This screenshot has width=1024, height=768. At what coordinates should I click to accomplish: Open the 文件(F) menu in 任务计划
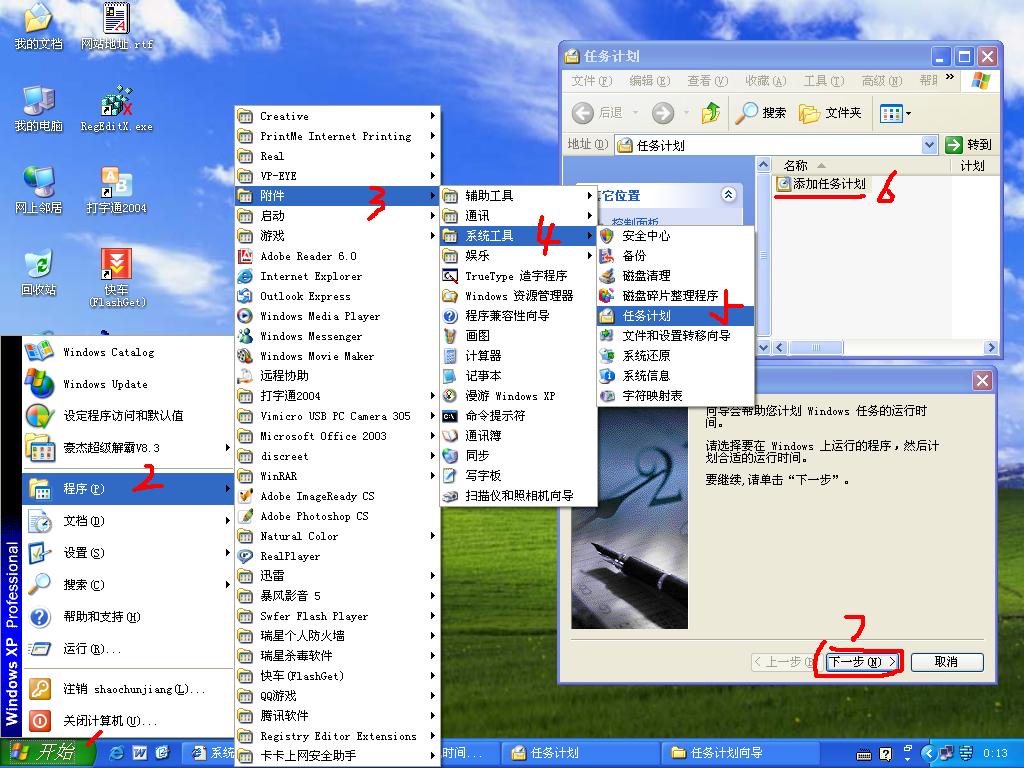click(591, 81)
